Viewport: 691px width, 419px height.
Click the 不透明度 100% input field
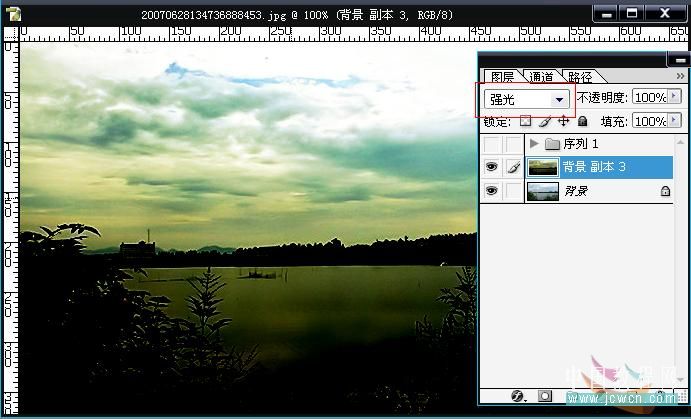tap(650, 97)
